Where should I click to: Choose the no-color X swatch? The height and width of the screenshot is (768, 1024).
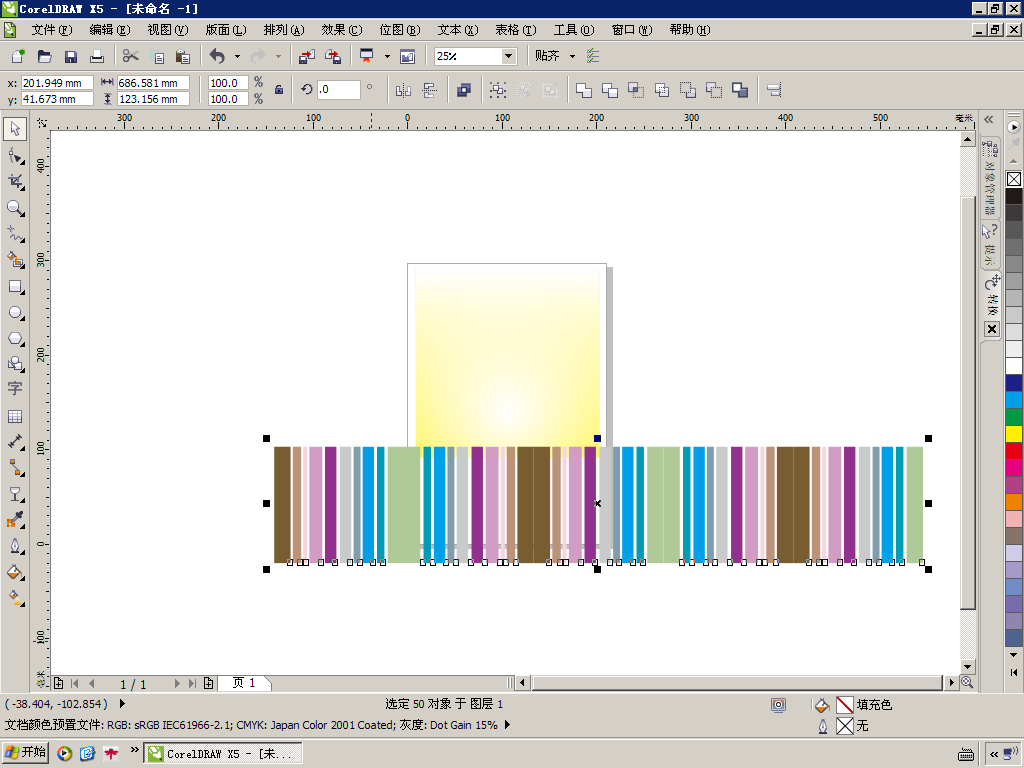coord(1014,179)
